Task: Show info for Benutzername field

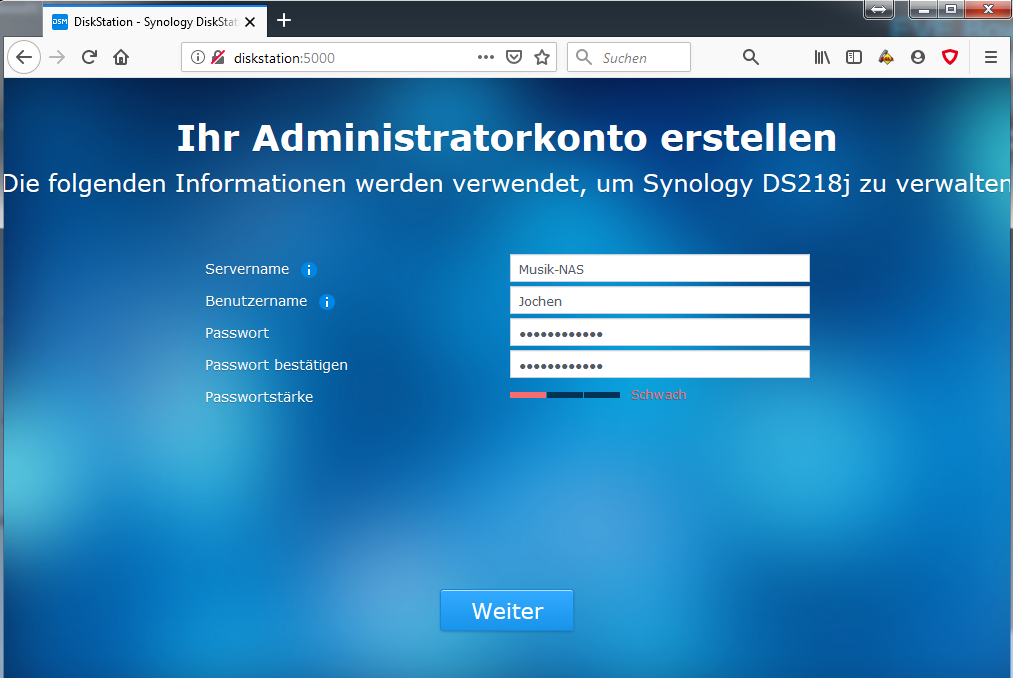Action: (327, 302)
